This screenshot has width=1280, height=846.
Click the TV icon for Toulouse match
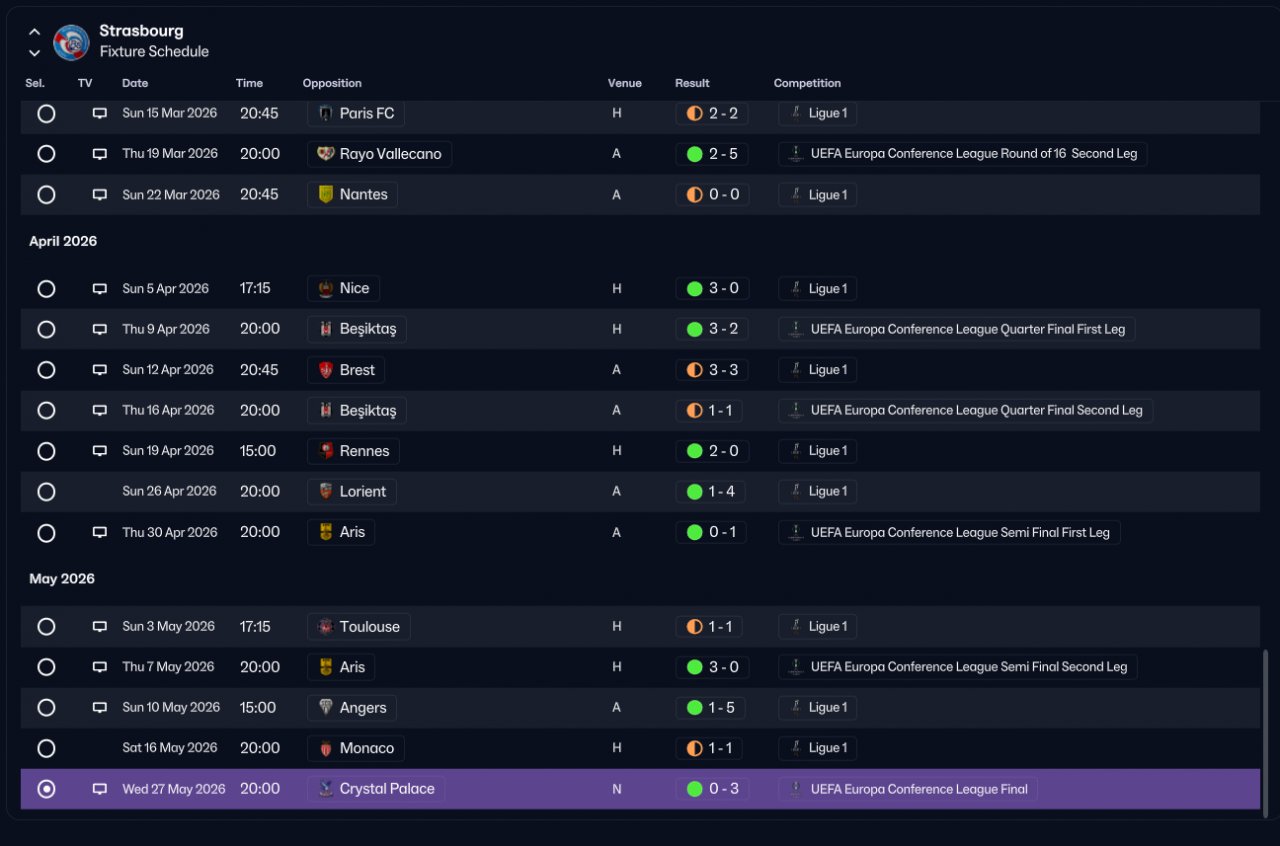[x=99, y=627]
